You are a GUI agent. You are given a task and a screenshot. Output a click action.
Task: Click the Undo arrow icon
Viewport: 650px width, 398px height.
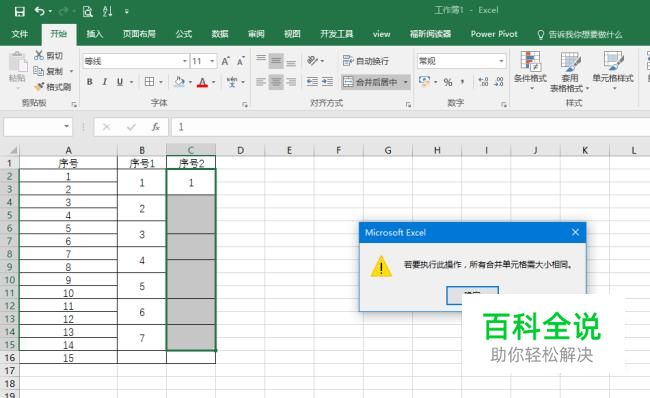(40, 11)
